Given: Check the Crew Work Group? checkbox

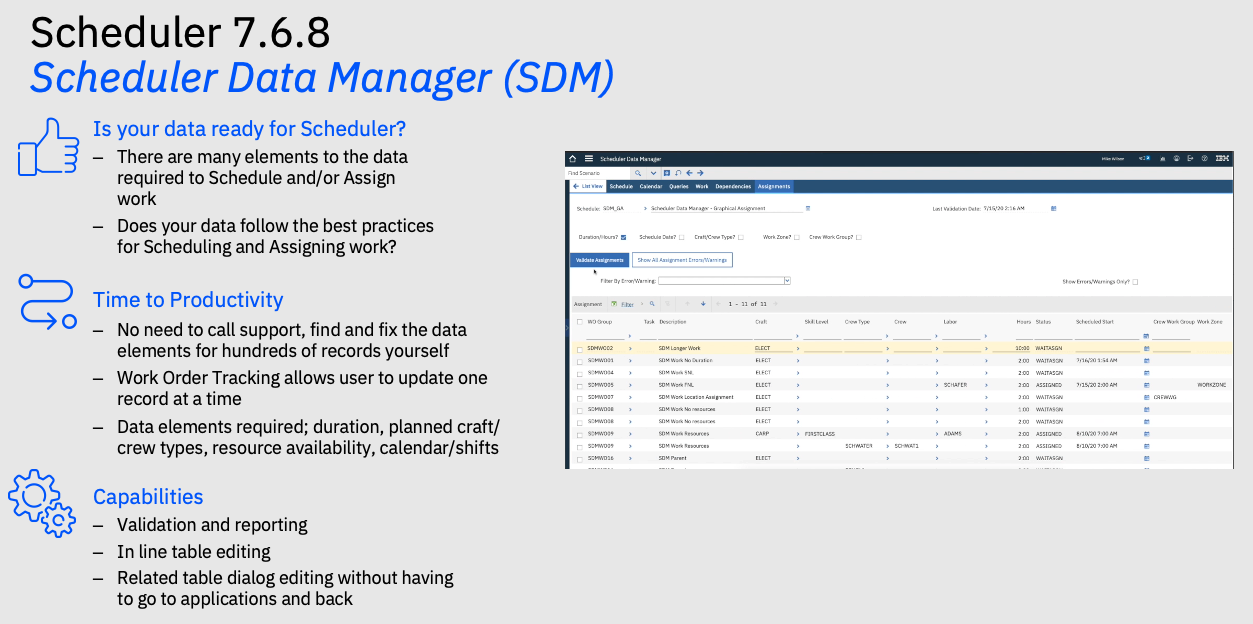Looking at the screenshot, I should point(859,237).
